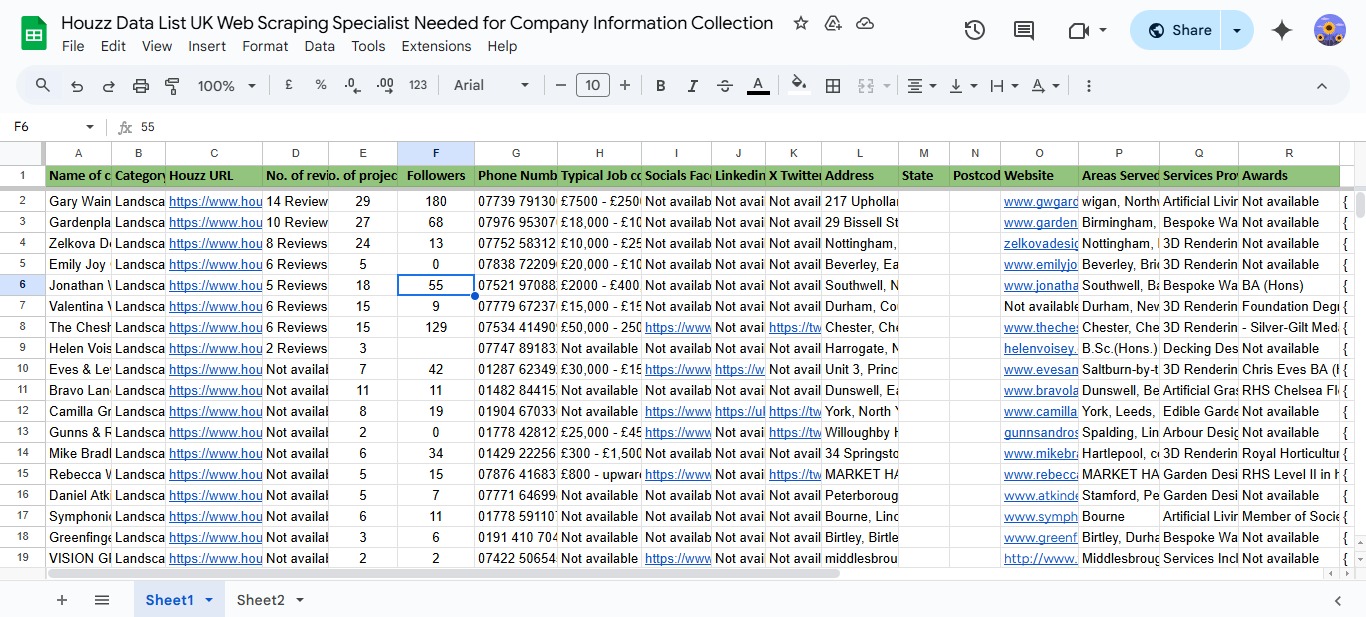Viewport: 1366px width, 617px height.
Task: Open the borders tool
Action: click(x=832, y=86)
